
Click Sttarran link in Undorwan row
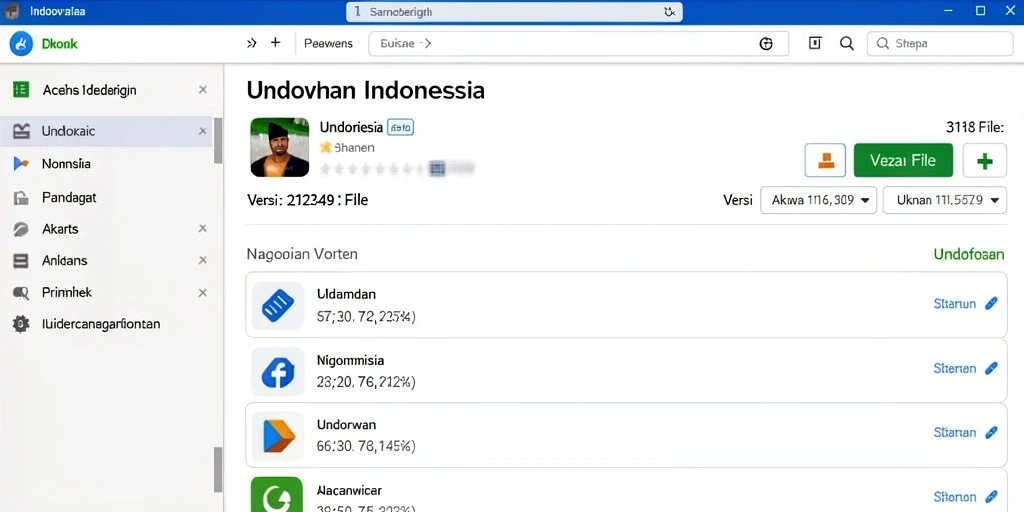[955, 432]
